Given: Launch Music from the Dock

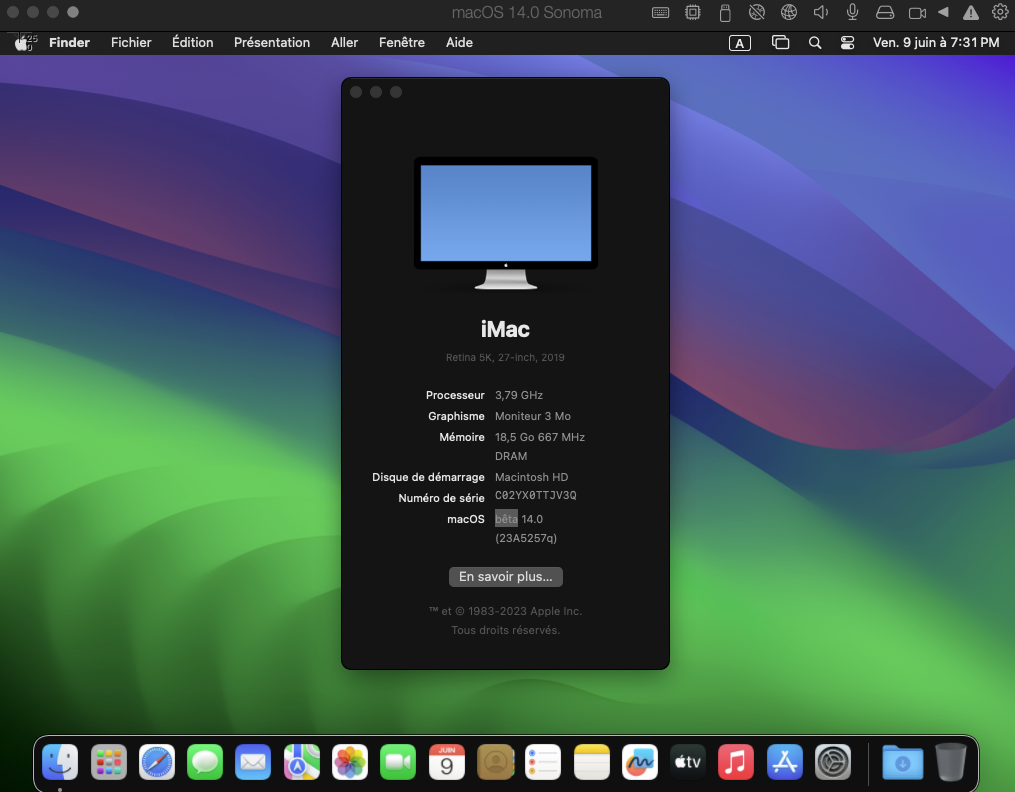Looking at the screenshot, I should coord(736,762).
